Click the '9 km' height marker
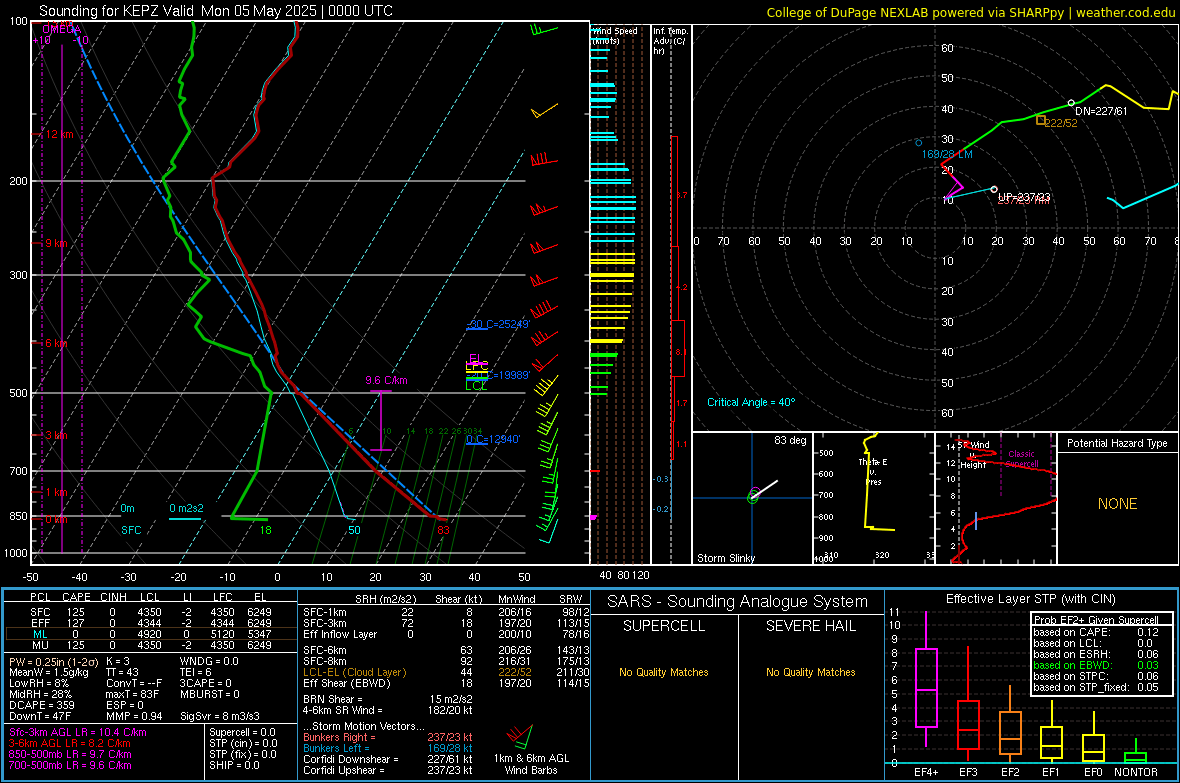Image resolution: width=1180 pixels, height=783 pixels. pos(56,243)
